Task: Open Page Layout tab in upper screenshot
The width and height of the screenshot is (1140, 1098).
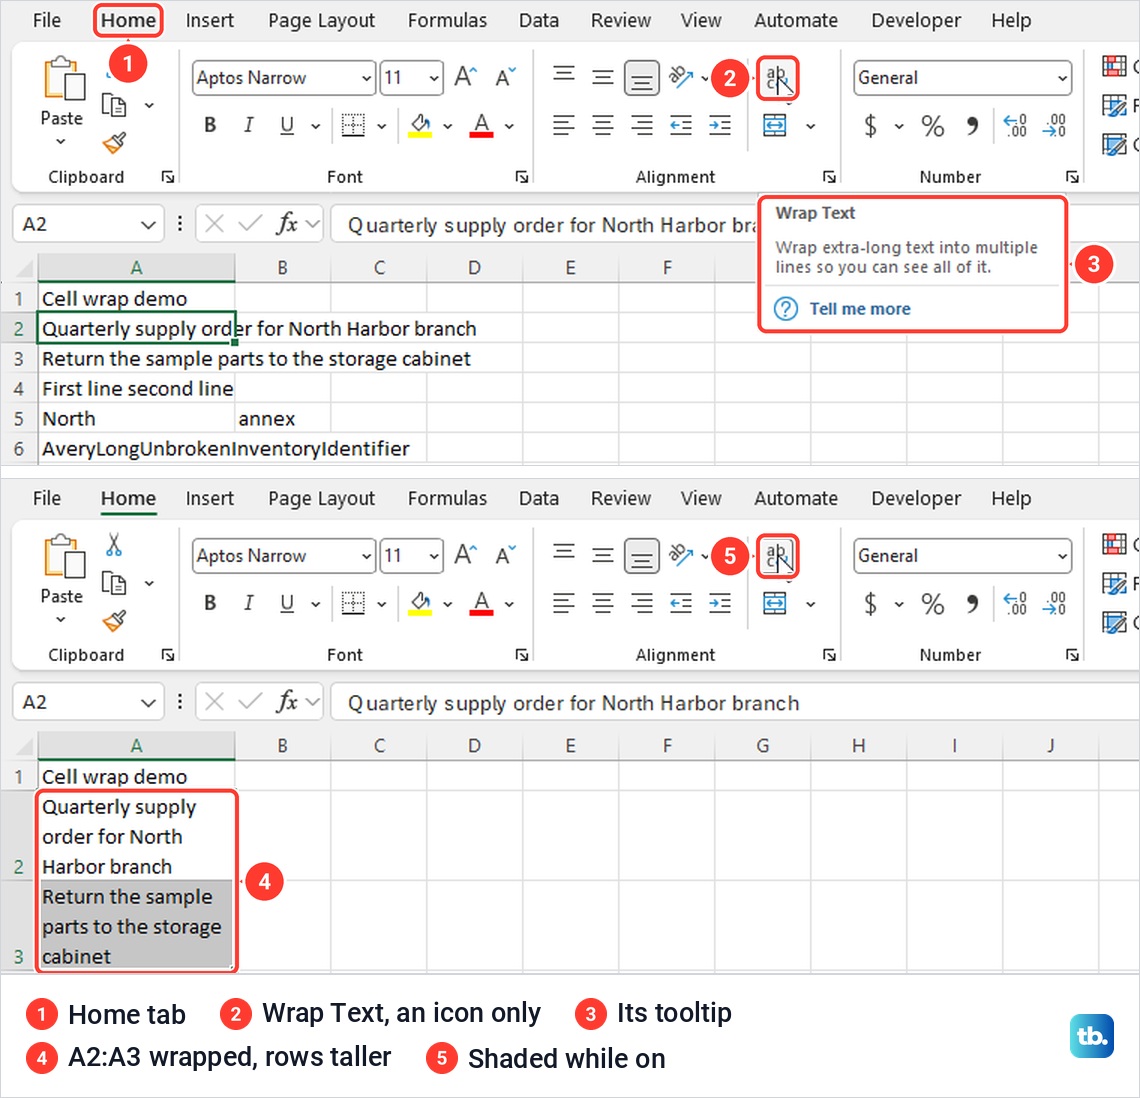Action: pyautogui.click(x=321, y=20)
